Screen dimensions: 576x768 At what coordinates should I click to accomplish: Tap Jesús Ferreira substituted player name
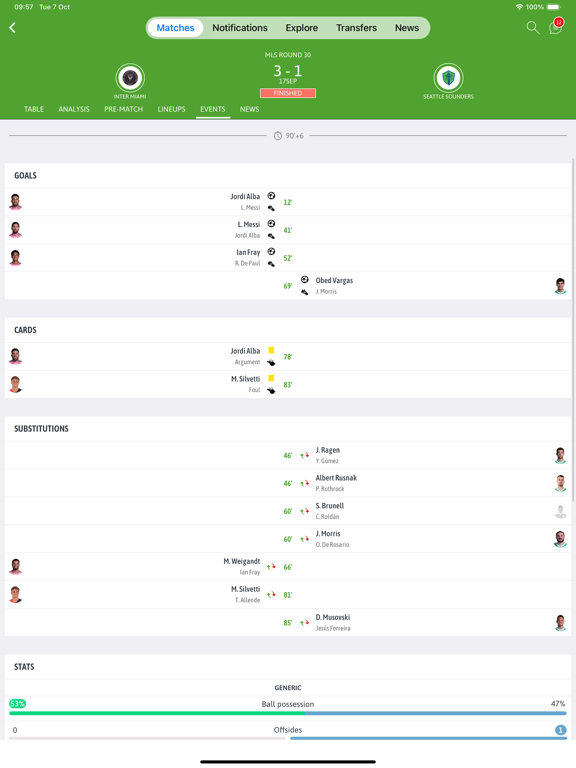(x=333, y=628)
